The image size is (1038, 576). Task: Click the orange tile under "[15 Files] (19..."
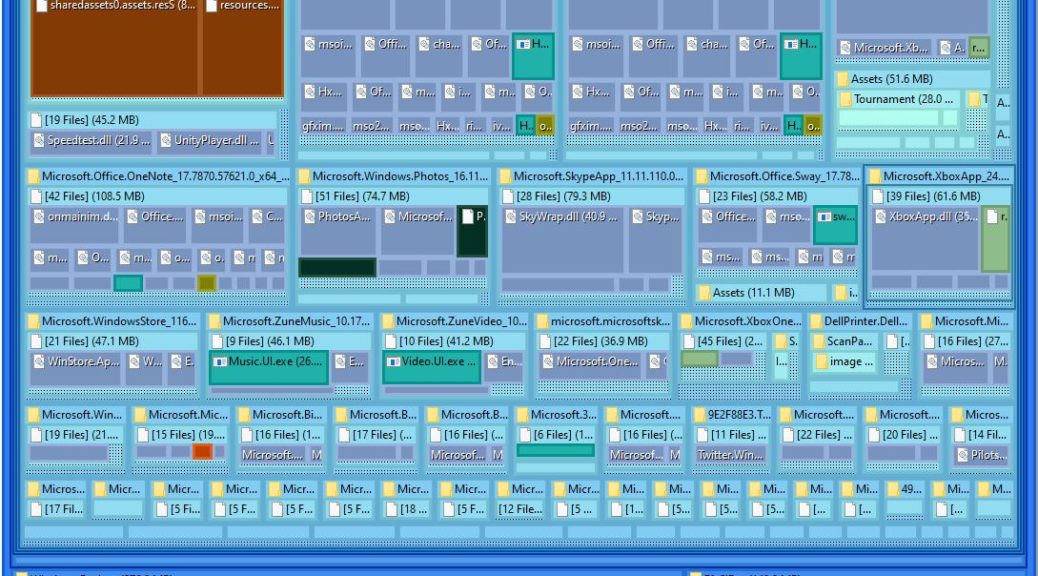click(x=203, y=452)
